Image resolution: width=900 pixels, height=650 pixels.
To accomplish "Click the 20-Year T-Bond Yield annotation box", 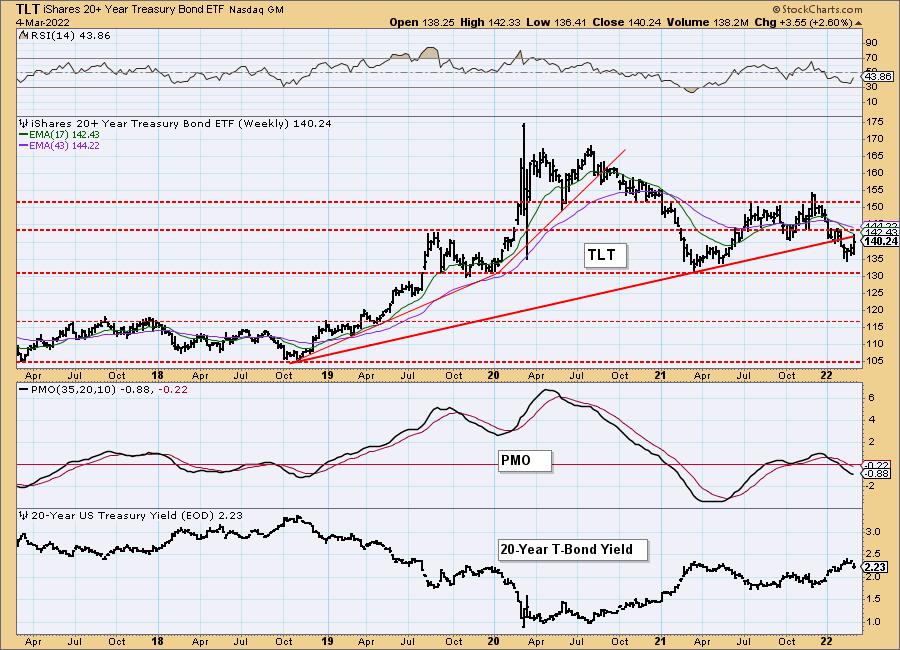I will click(x=572, y=550).
